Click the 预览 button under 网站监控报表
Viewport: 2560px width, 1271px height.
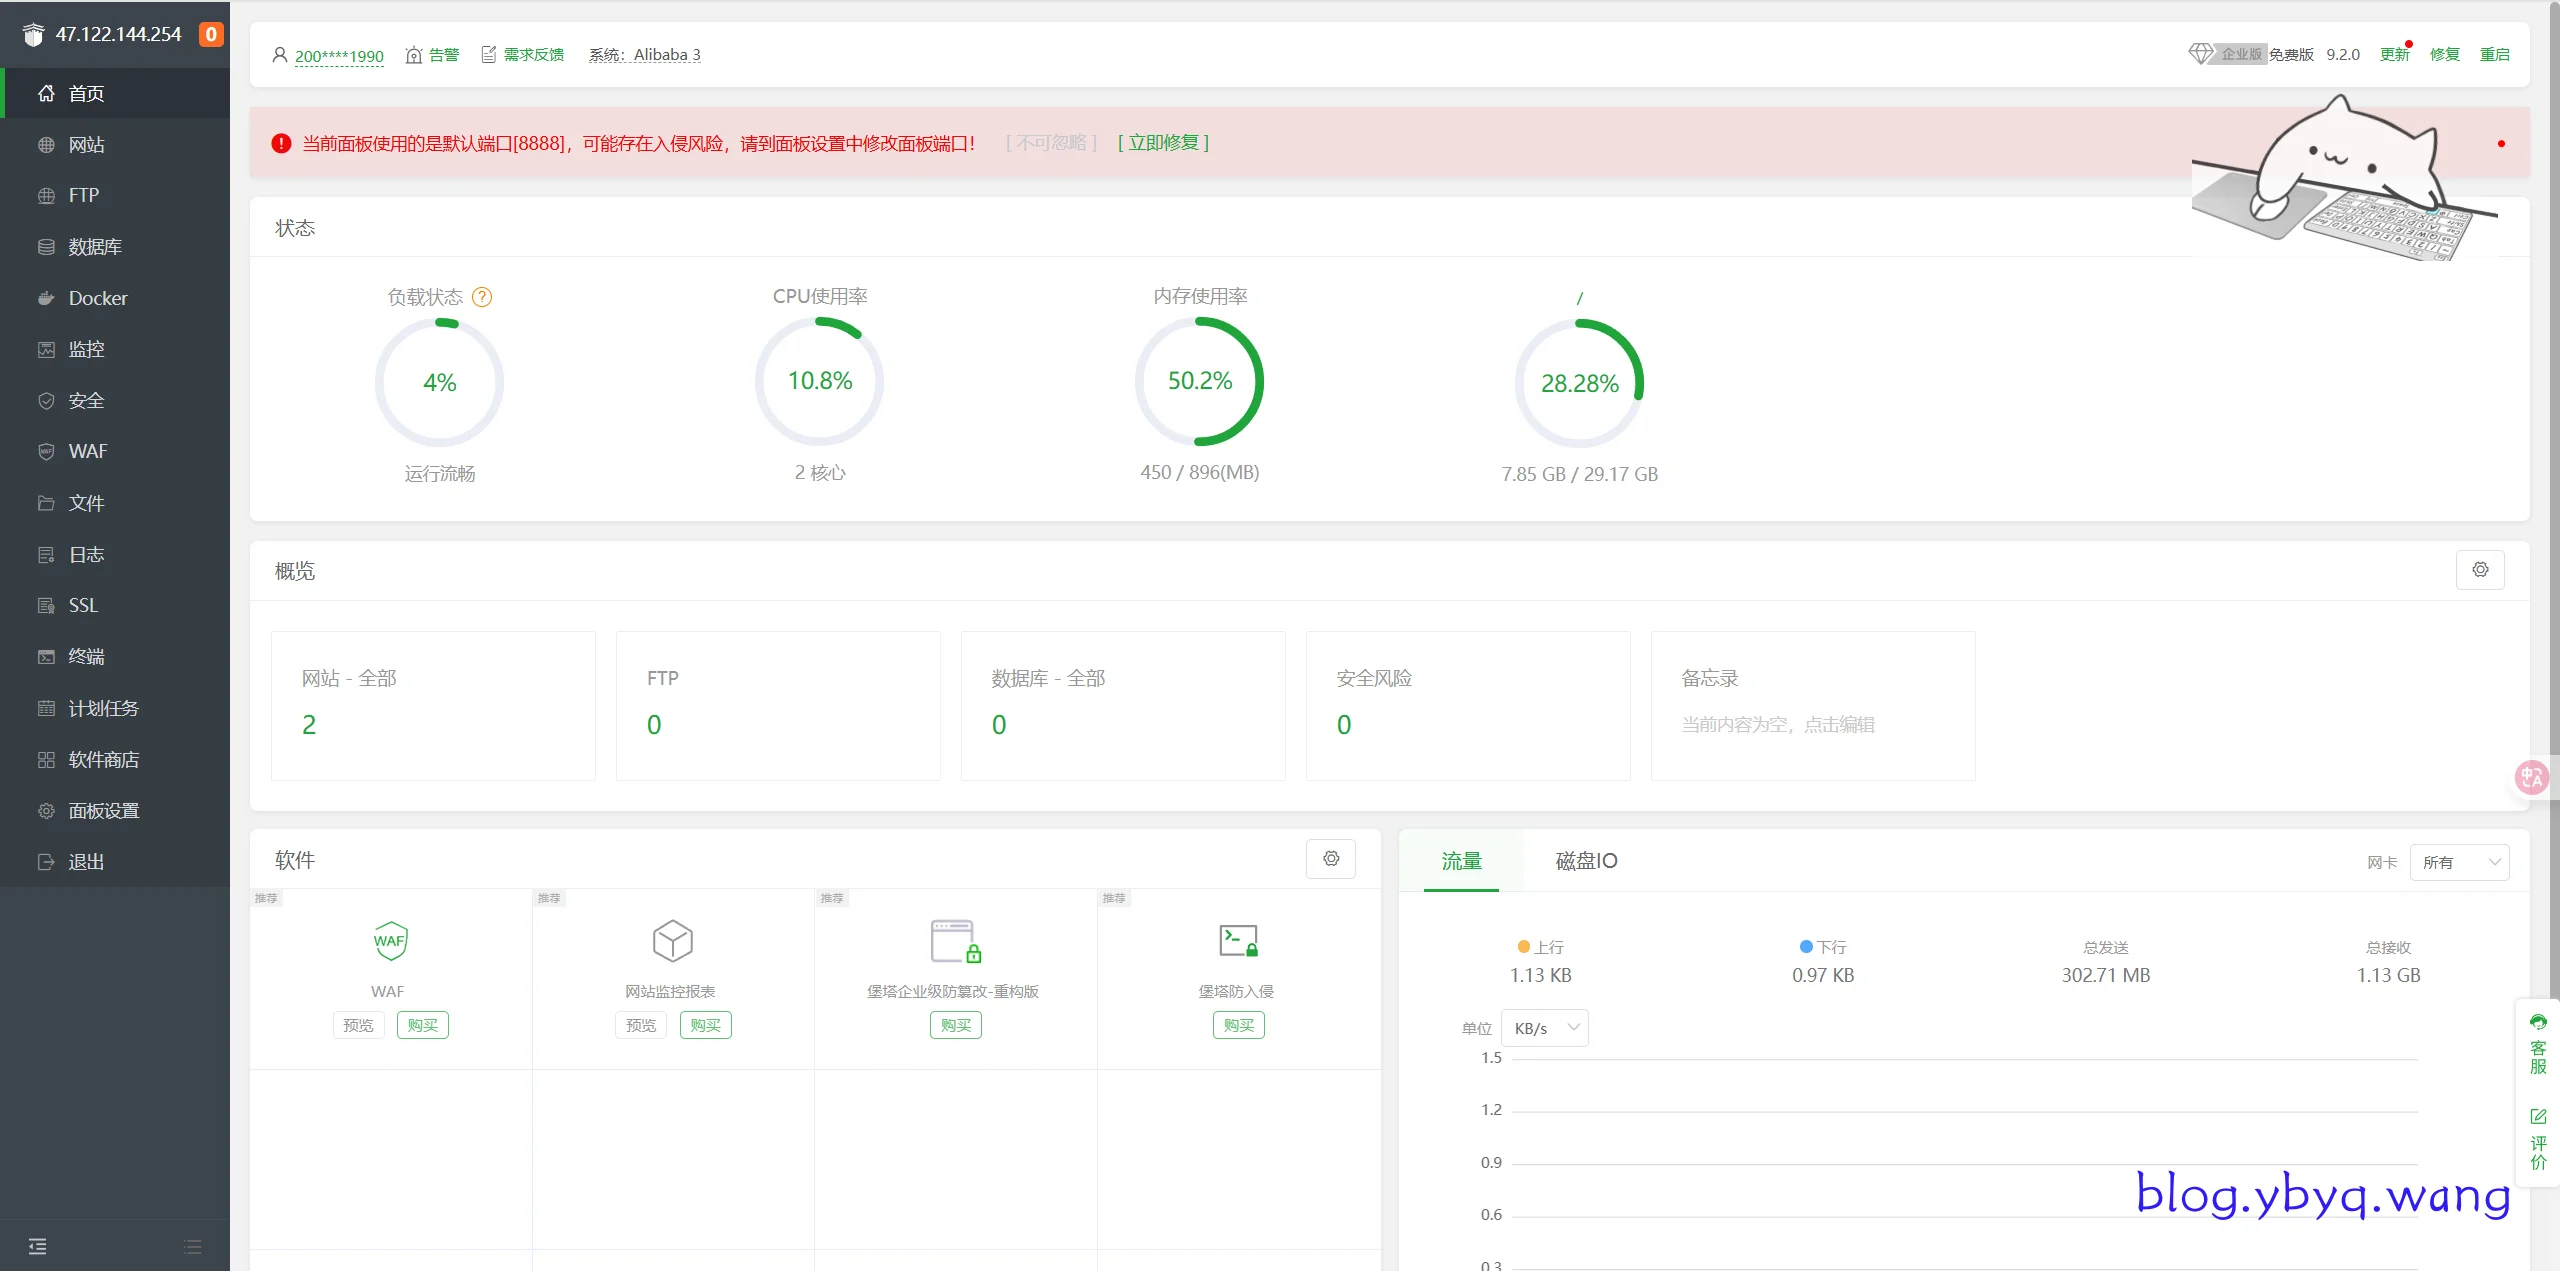[641, 1025]
